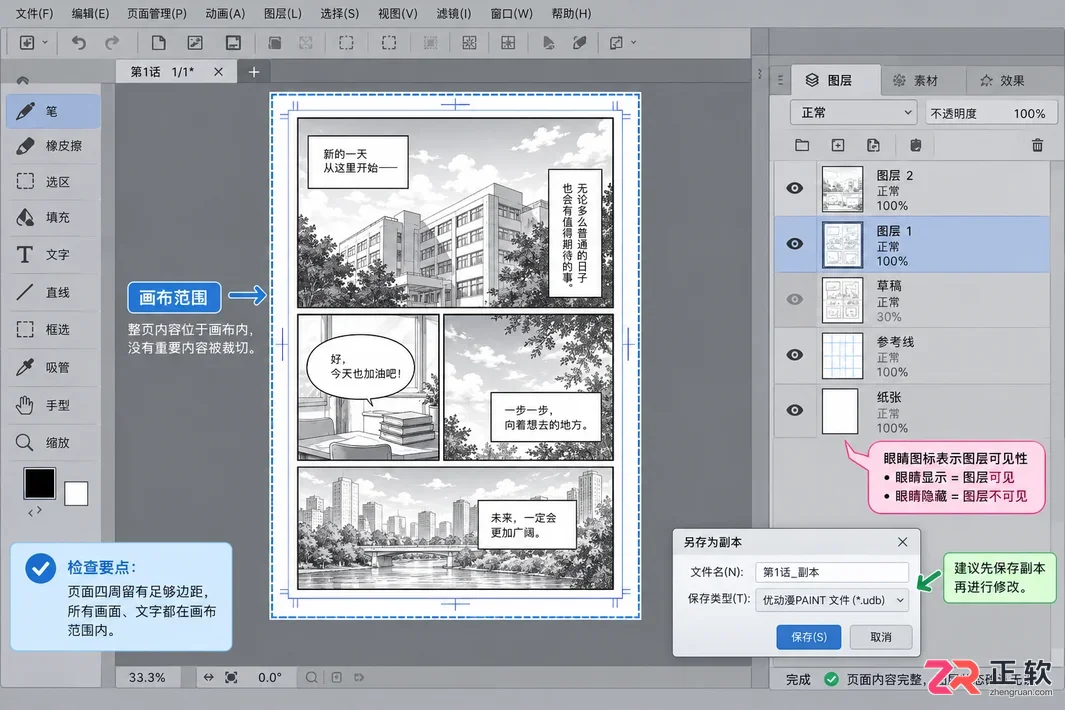Click the magnifier icon in bottom bar
Viewport: 1065px width, 710px height.
pos(311,677)
